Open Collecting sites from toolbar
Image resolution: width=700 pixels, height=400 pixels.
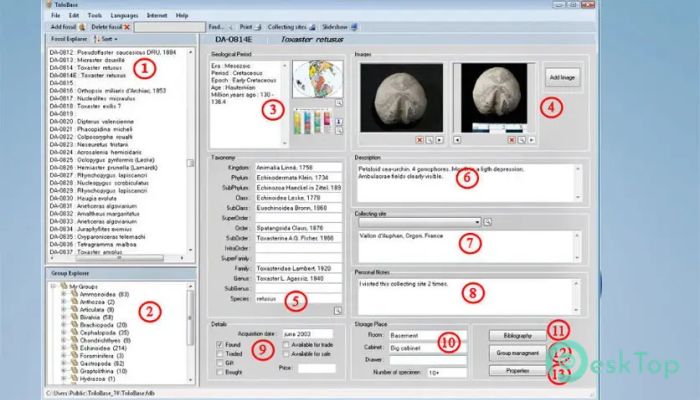pyautogui.click(x=292, y=27)
